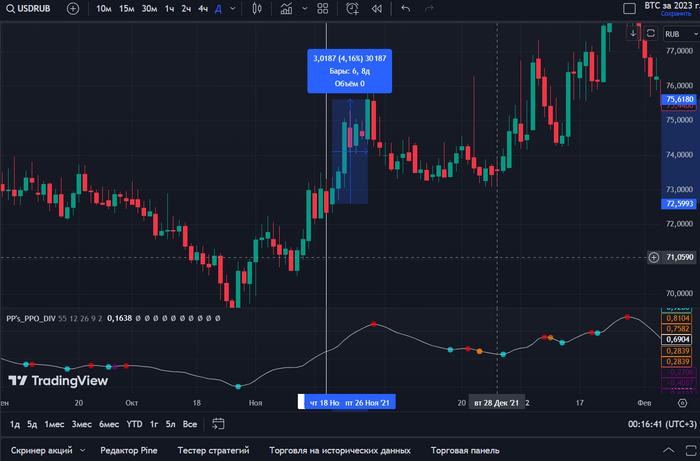Click the blue measurement info box
This screenshot has height=461, width=700.
click(x=350, y=71)
